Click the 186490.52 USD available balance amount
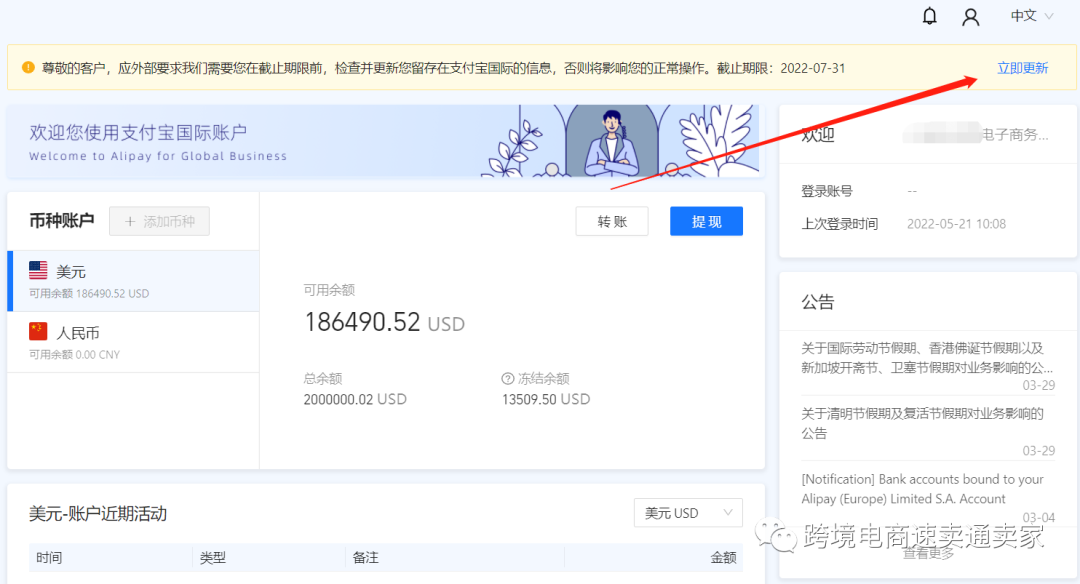The height and width of the screenshot is (584, 1080). pos(384,322)
